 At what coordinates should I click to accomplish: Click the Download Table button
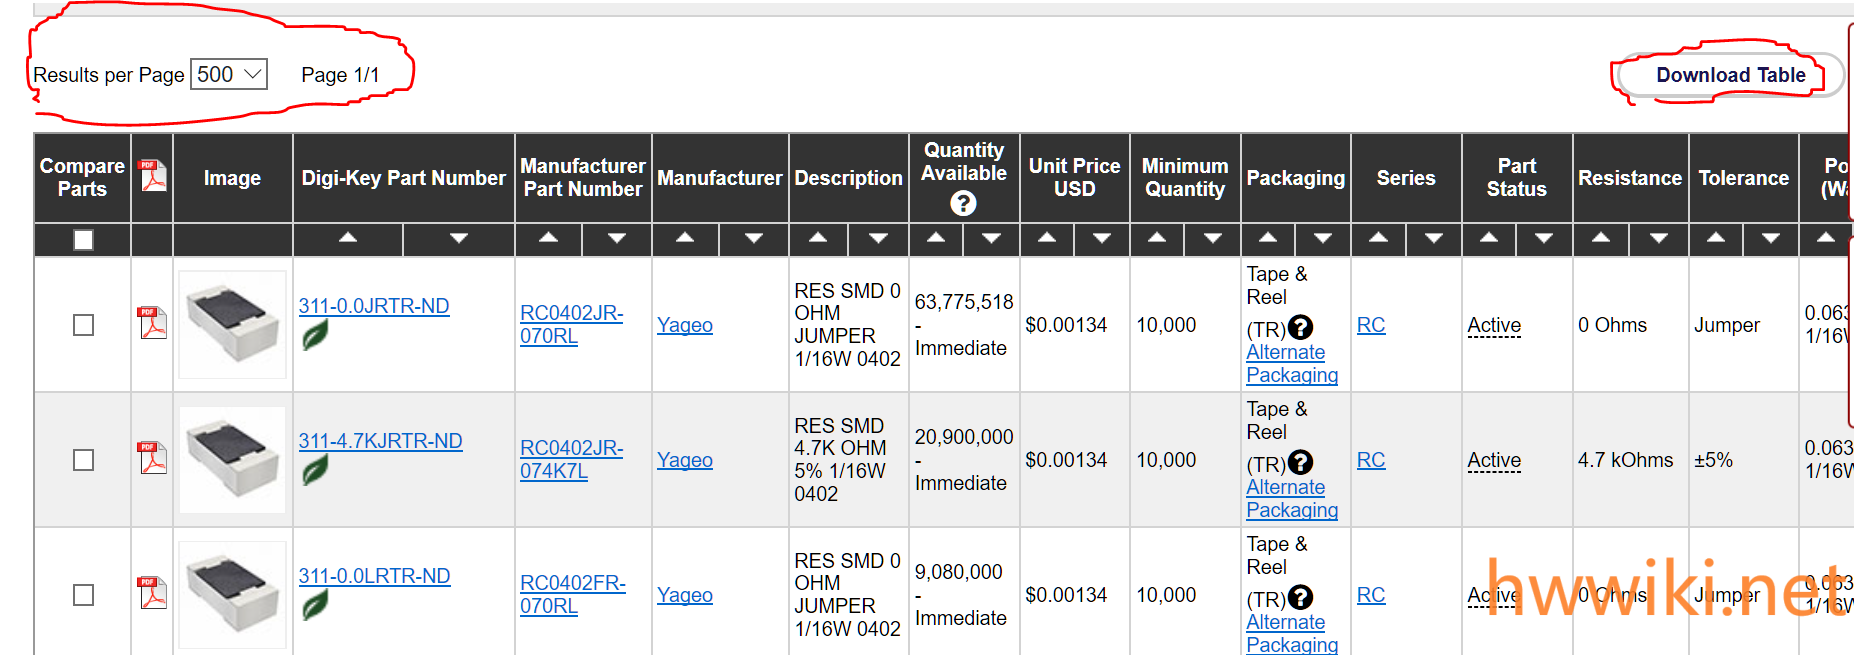point(1730,76)
